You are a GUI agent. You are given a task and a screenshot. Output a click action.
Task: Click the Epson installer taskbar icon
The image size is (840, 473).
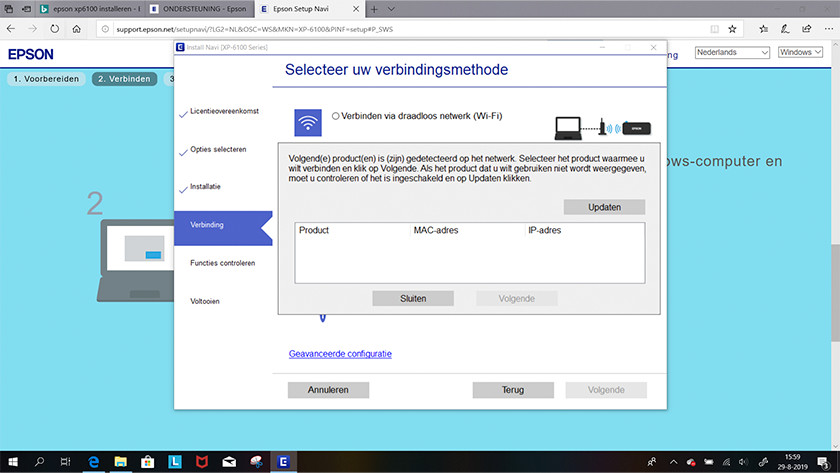coord(283,463)
